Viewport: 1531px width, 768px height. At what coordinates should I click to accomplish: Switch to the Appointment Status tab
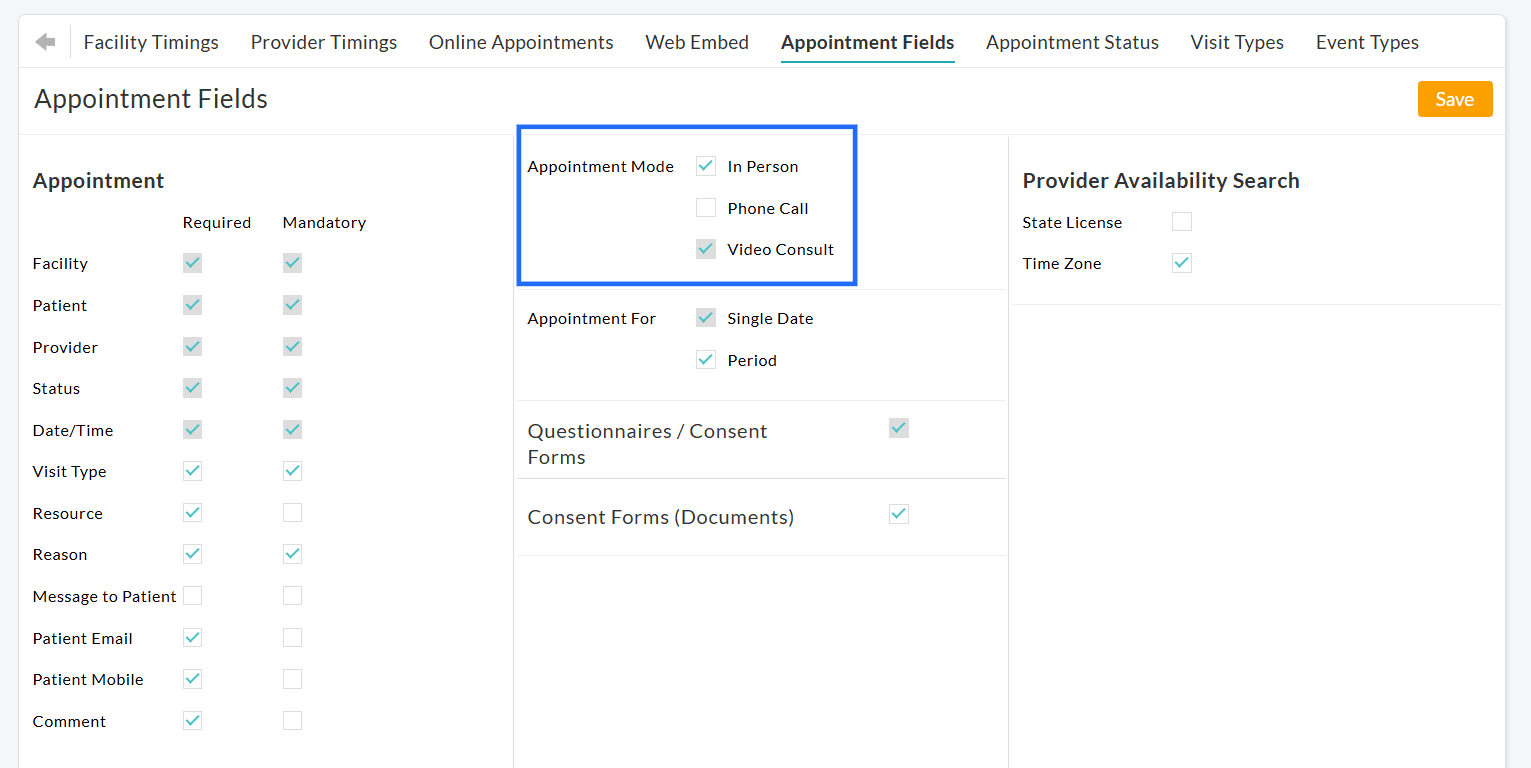click(x=1072, y=42)
